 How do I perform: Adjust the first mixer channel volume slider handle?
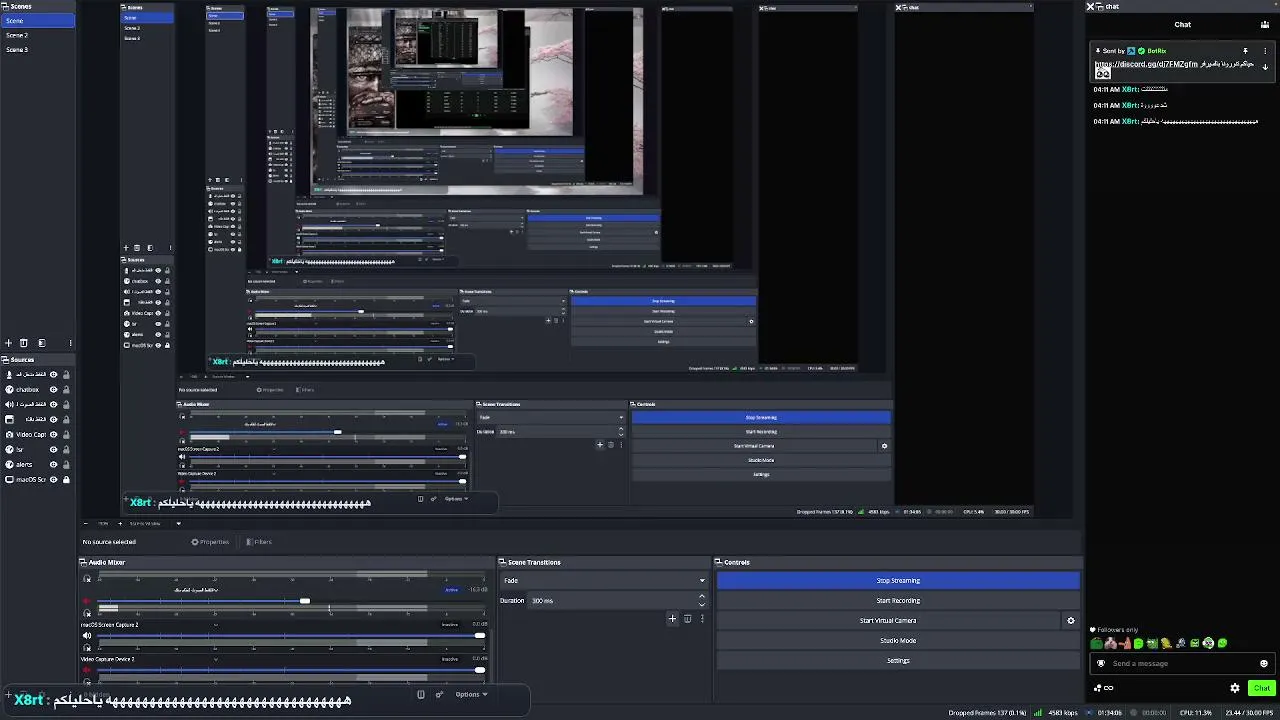pyautogui.click(x=305, y=602)
